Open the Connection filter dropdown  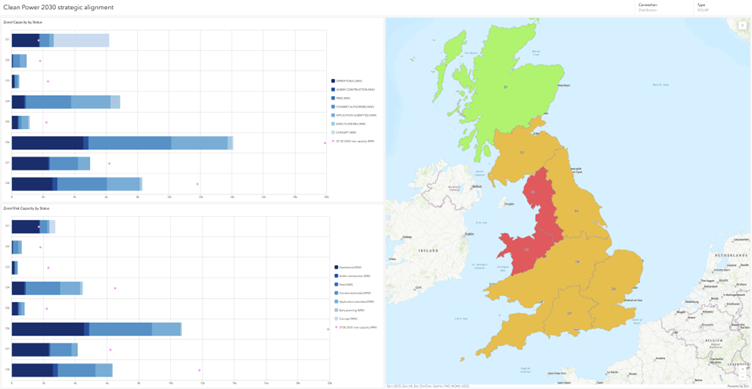tap(663, 7)
